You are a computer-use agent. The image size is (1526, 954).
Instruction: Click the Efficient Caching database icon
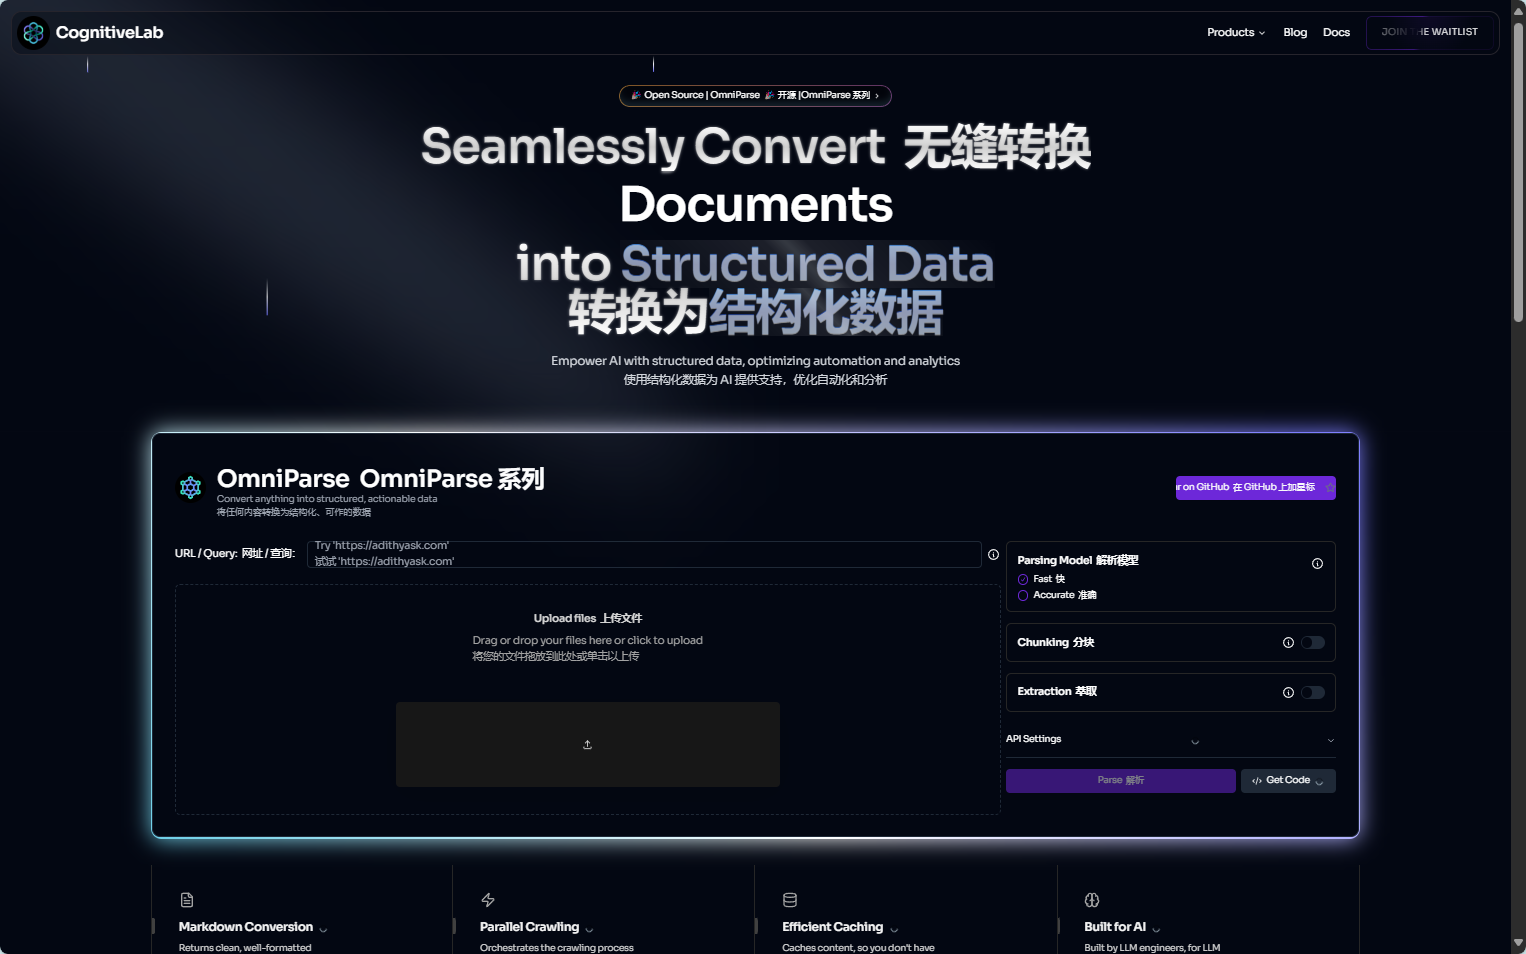click(790, 900)
